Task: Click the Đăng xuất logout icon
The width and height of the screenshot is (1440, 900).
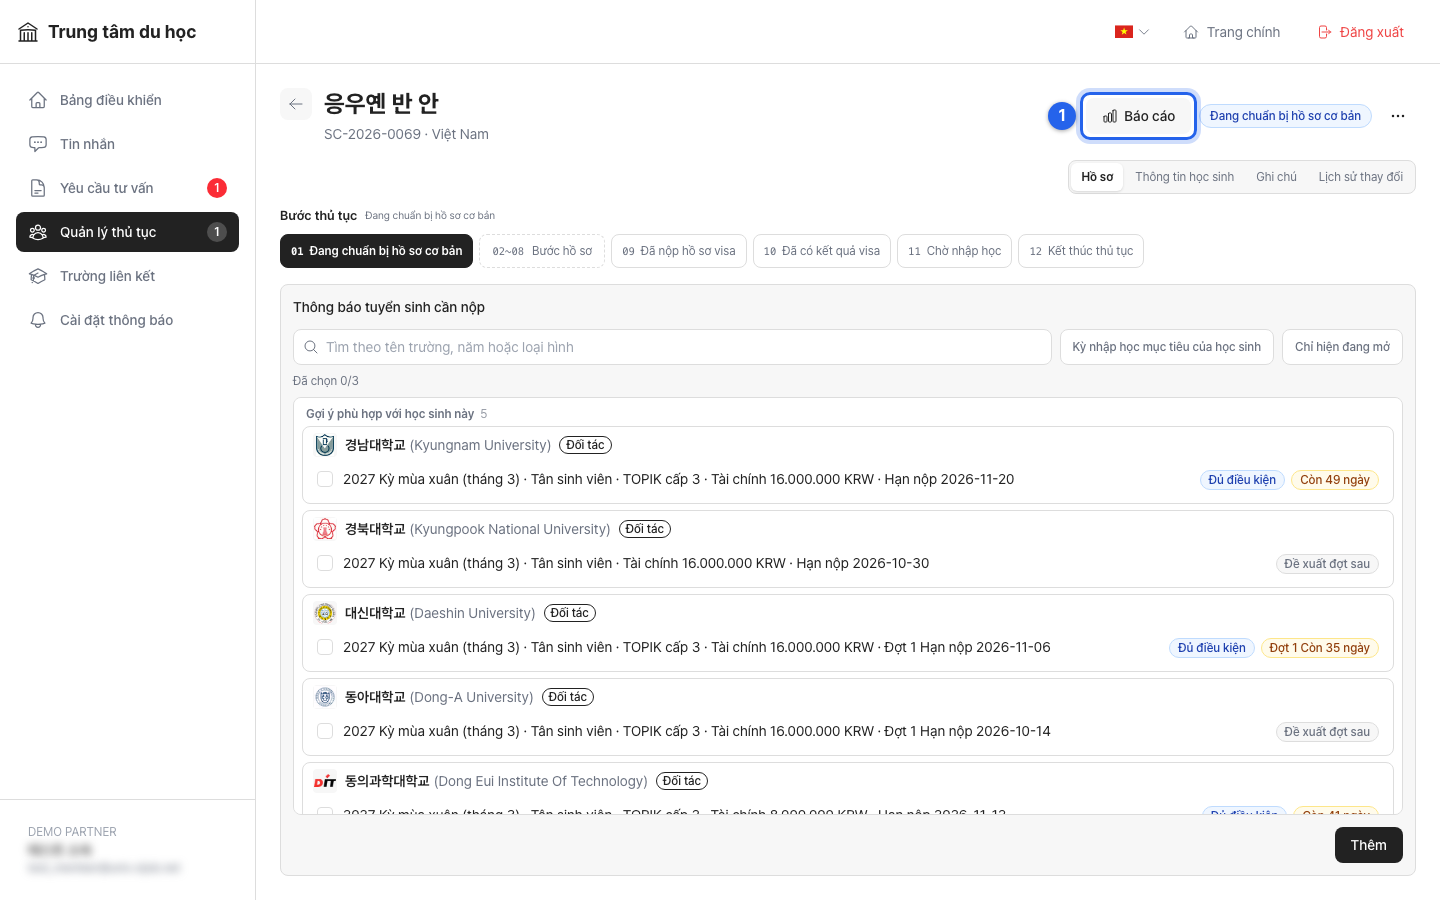Action: 1325,32
